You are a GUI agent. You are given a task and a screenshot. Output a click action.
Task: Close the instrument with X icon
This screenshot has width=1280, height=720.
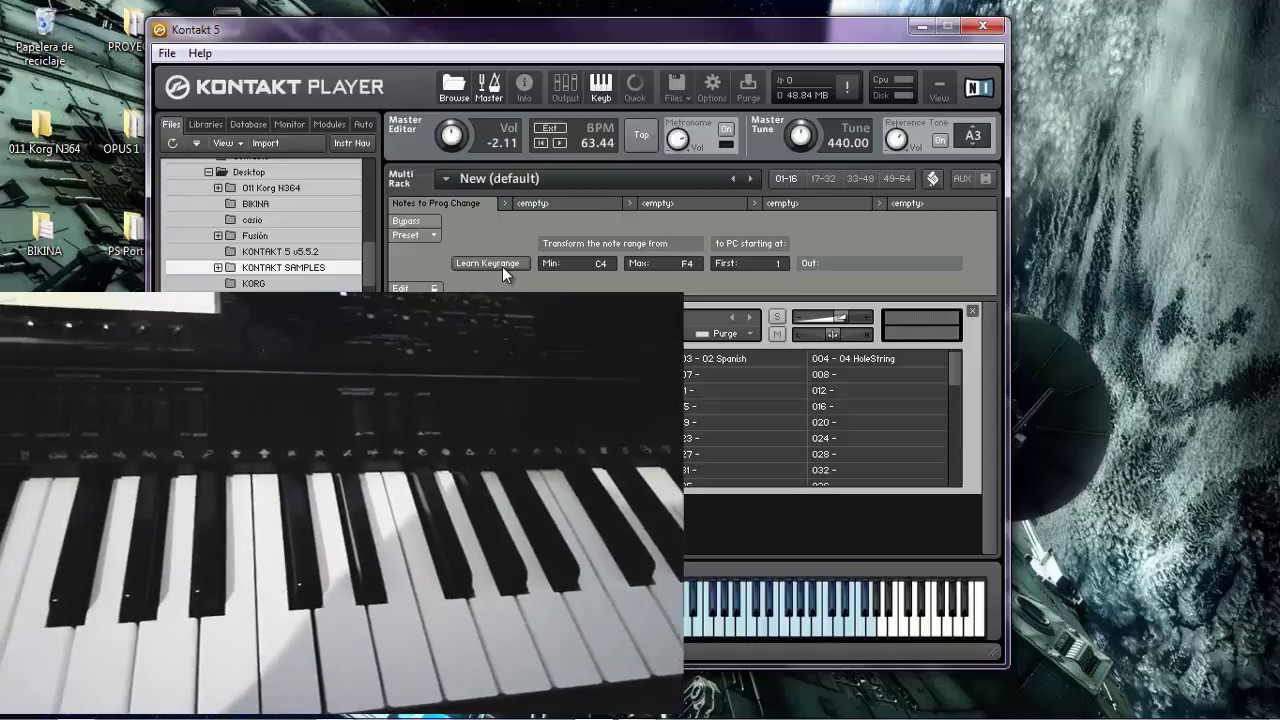[x=972, y=311]
